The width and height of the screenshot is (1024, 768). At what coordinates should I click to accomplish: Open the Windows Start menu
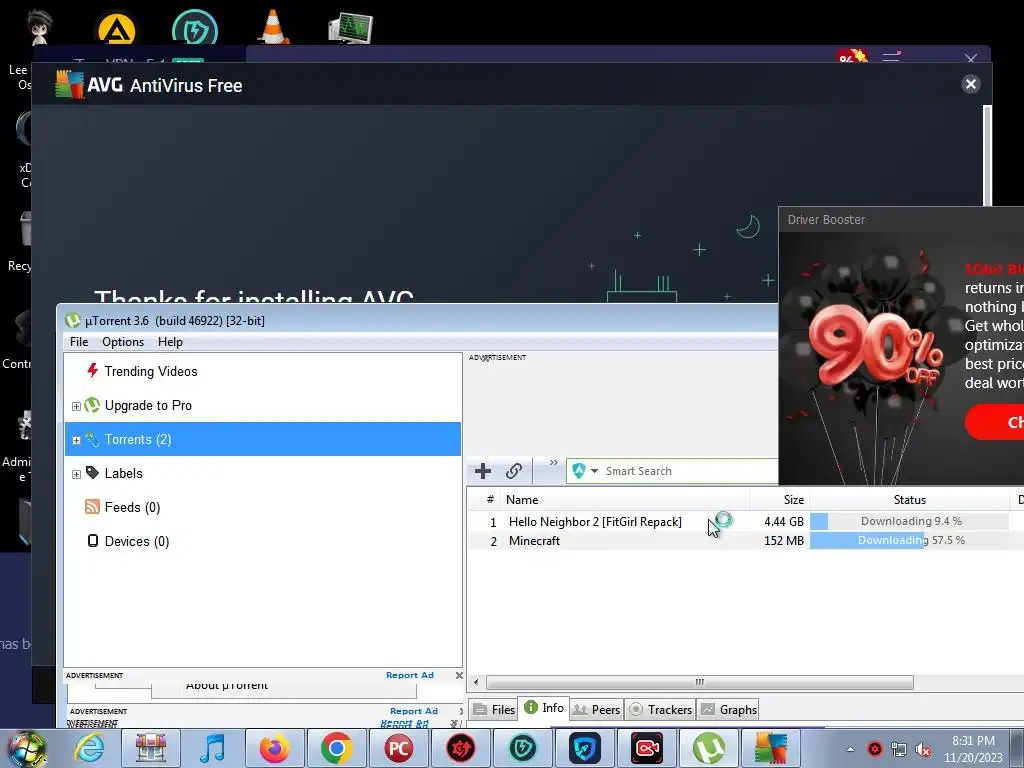tap(26, 748)
